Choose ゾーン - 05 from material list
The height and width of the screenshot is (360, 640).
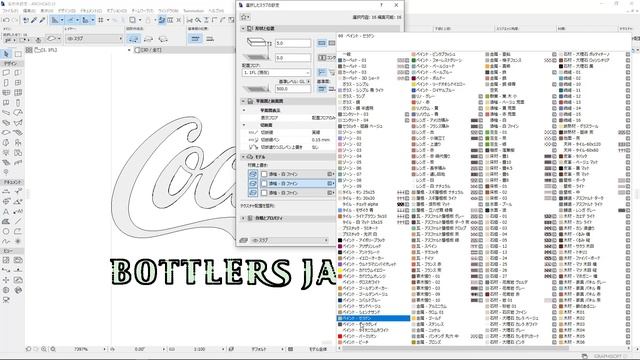click(352, 162)
